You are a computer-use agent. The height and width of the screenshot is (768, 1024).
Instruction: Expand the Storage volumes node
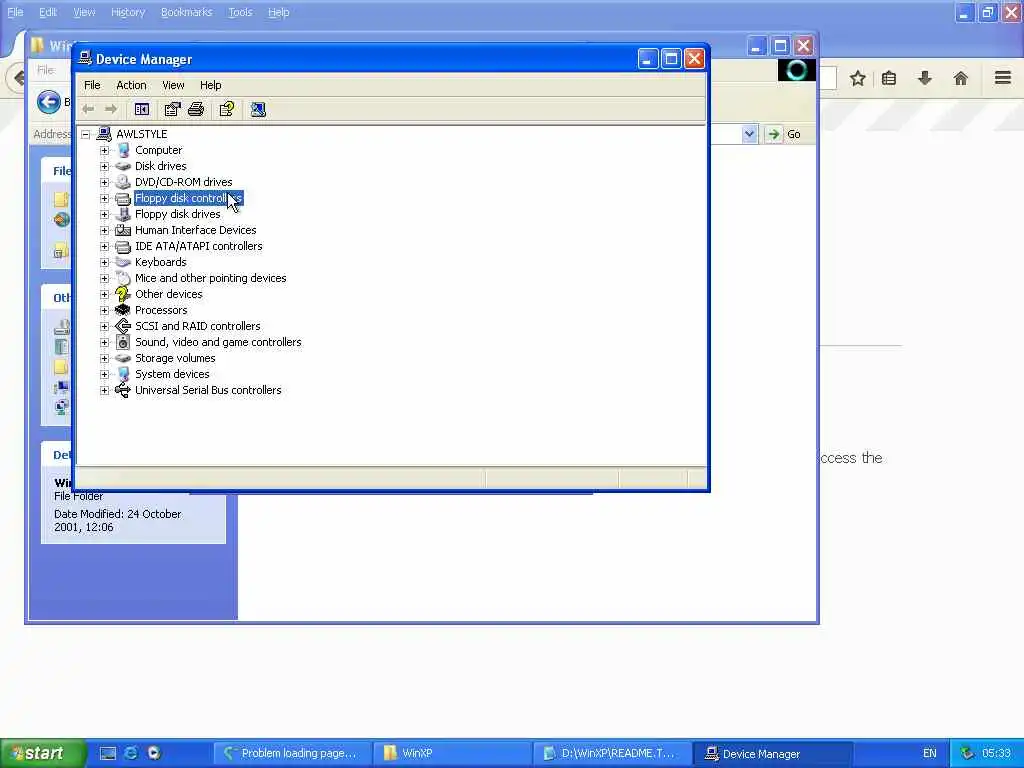(x=104, y=359)
